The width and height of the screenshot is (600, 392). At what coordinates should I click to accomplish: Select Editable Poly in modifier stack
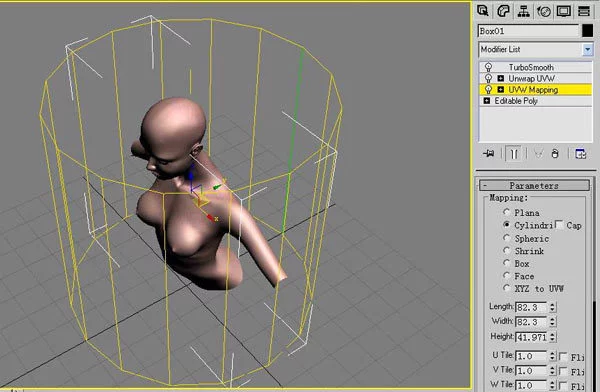(x=516, y=101)
